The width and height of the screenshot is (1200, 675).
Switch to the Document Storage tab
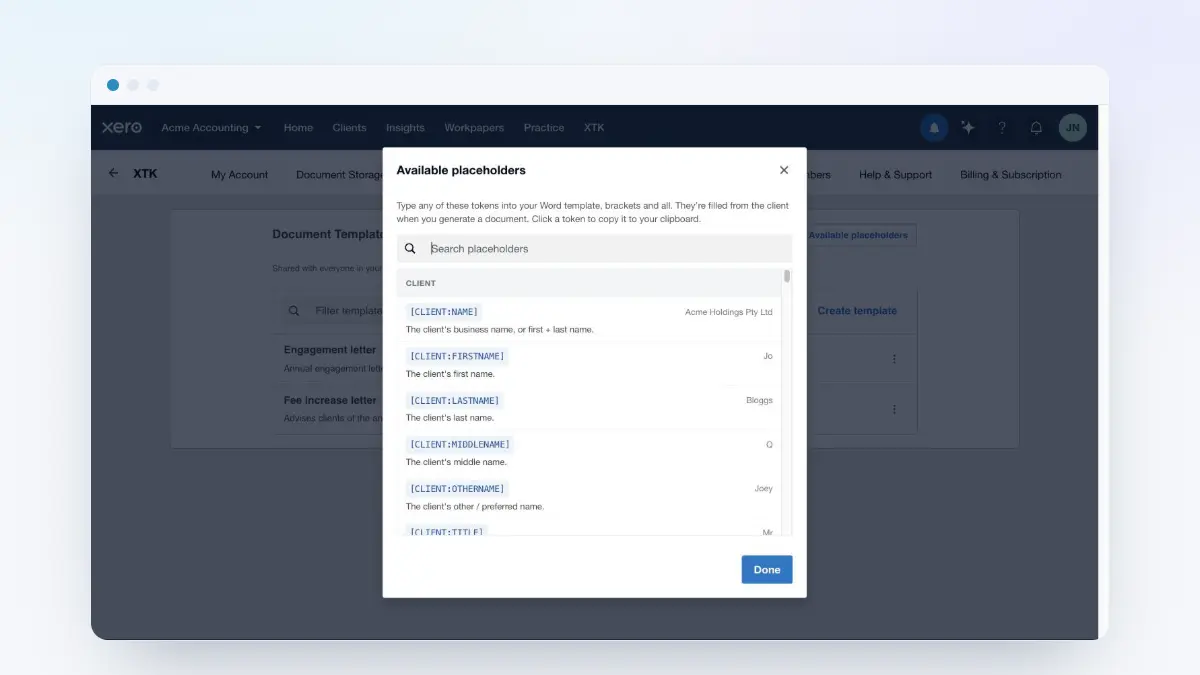(339, 175)
